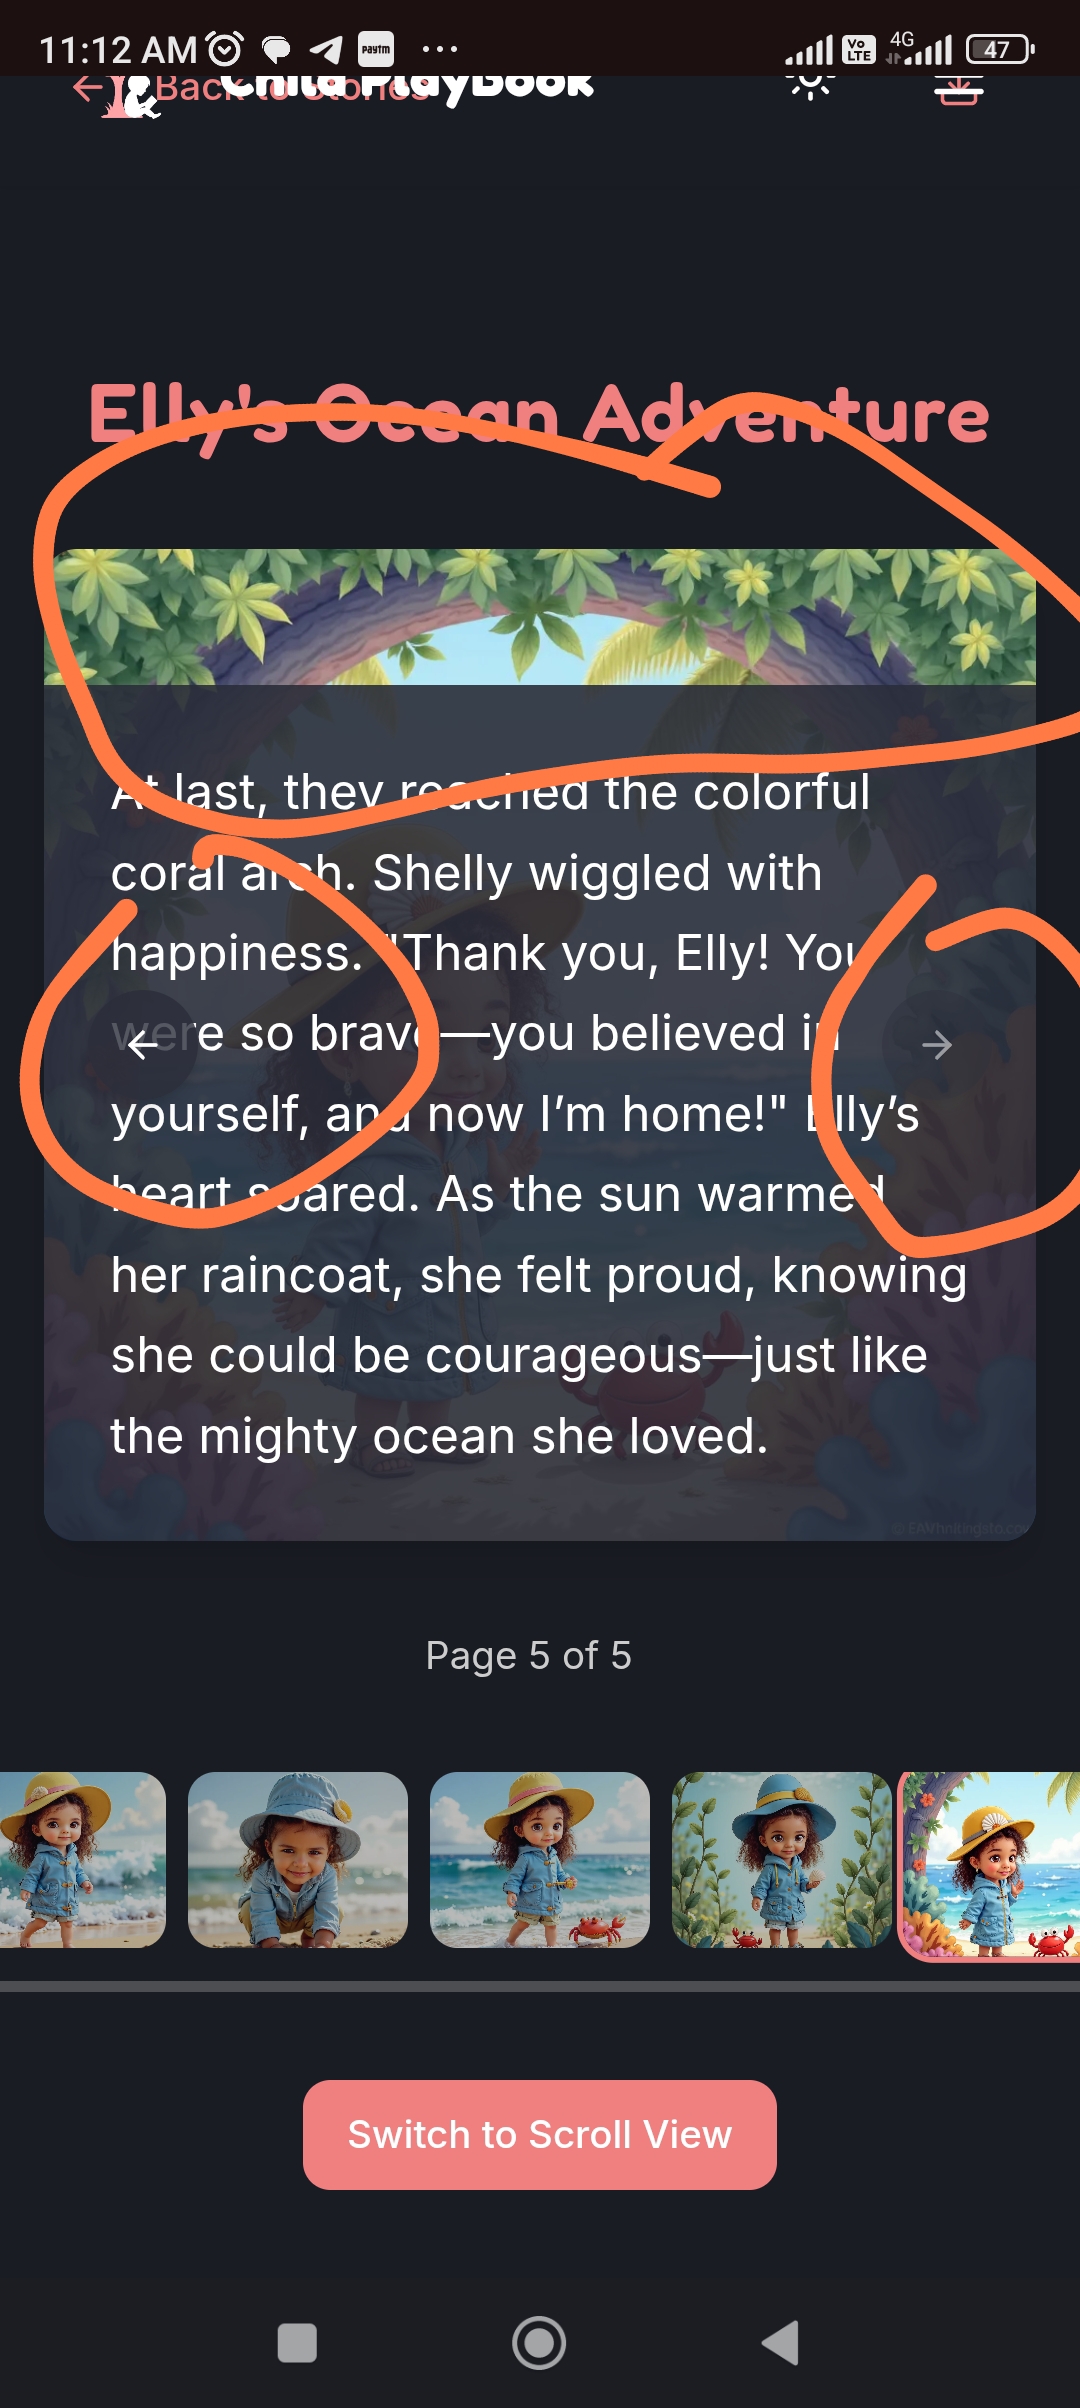Click the thumbnail strip horizontal scrollbar

[540, 1986]
